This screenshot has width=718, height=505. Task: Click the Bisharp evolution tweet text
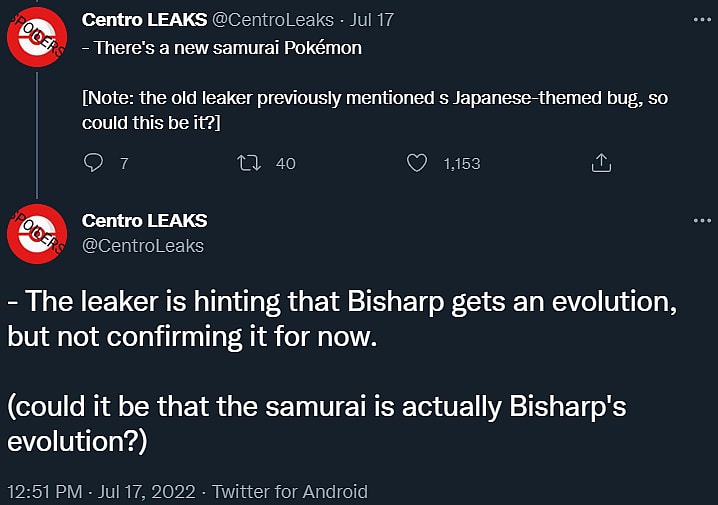point(340,318)
